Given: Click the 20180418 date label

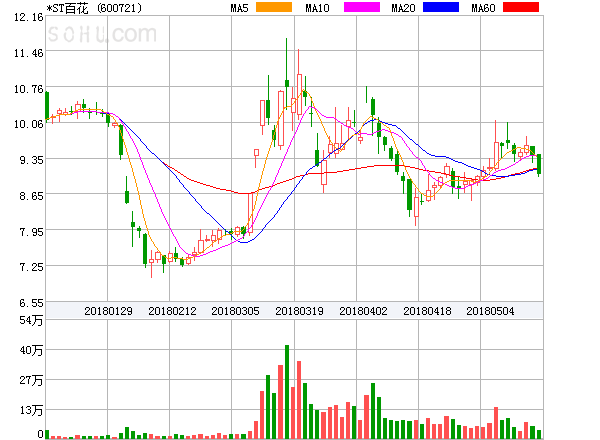Looking at the screenshot, I should [x=427, y=311].
